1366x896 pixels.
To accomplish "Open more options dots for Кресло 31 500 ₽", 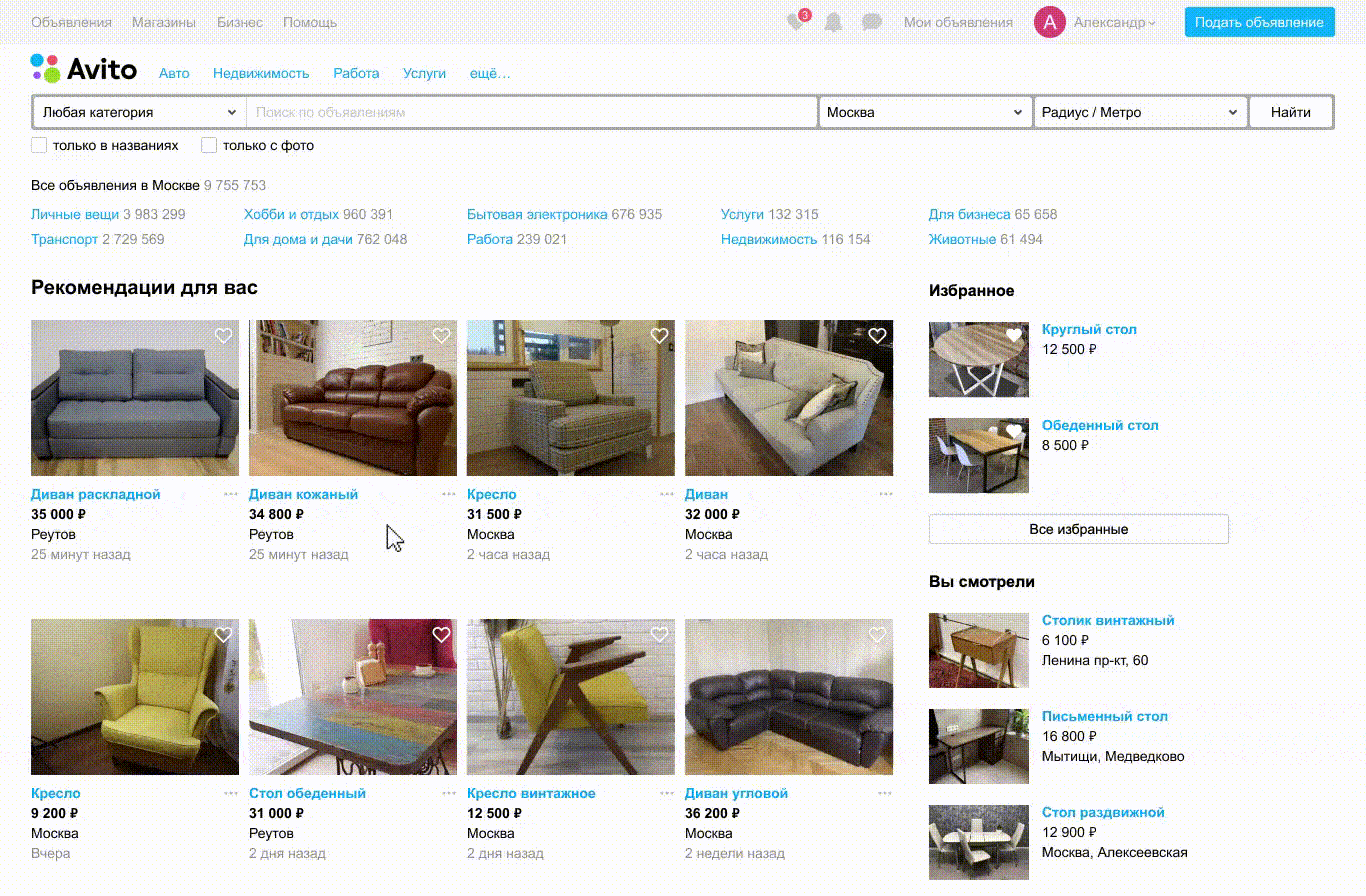I will pos(667,494).
